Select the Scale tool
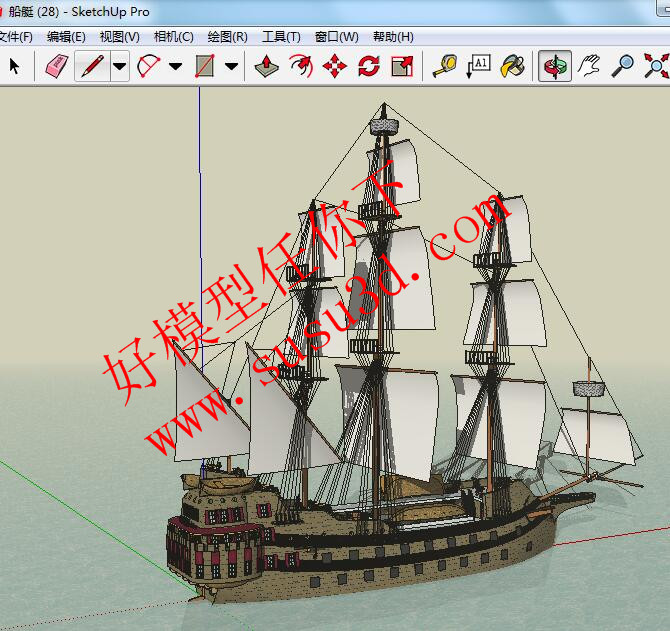The height and width of the screenshot is (631, 670). (x=402, y=66)
